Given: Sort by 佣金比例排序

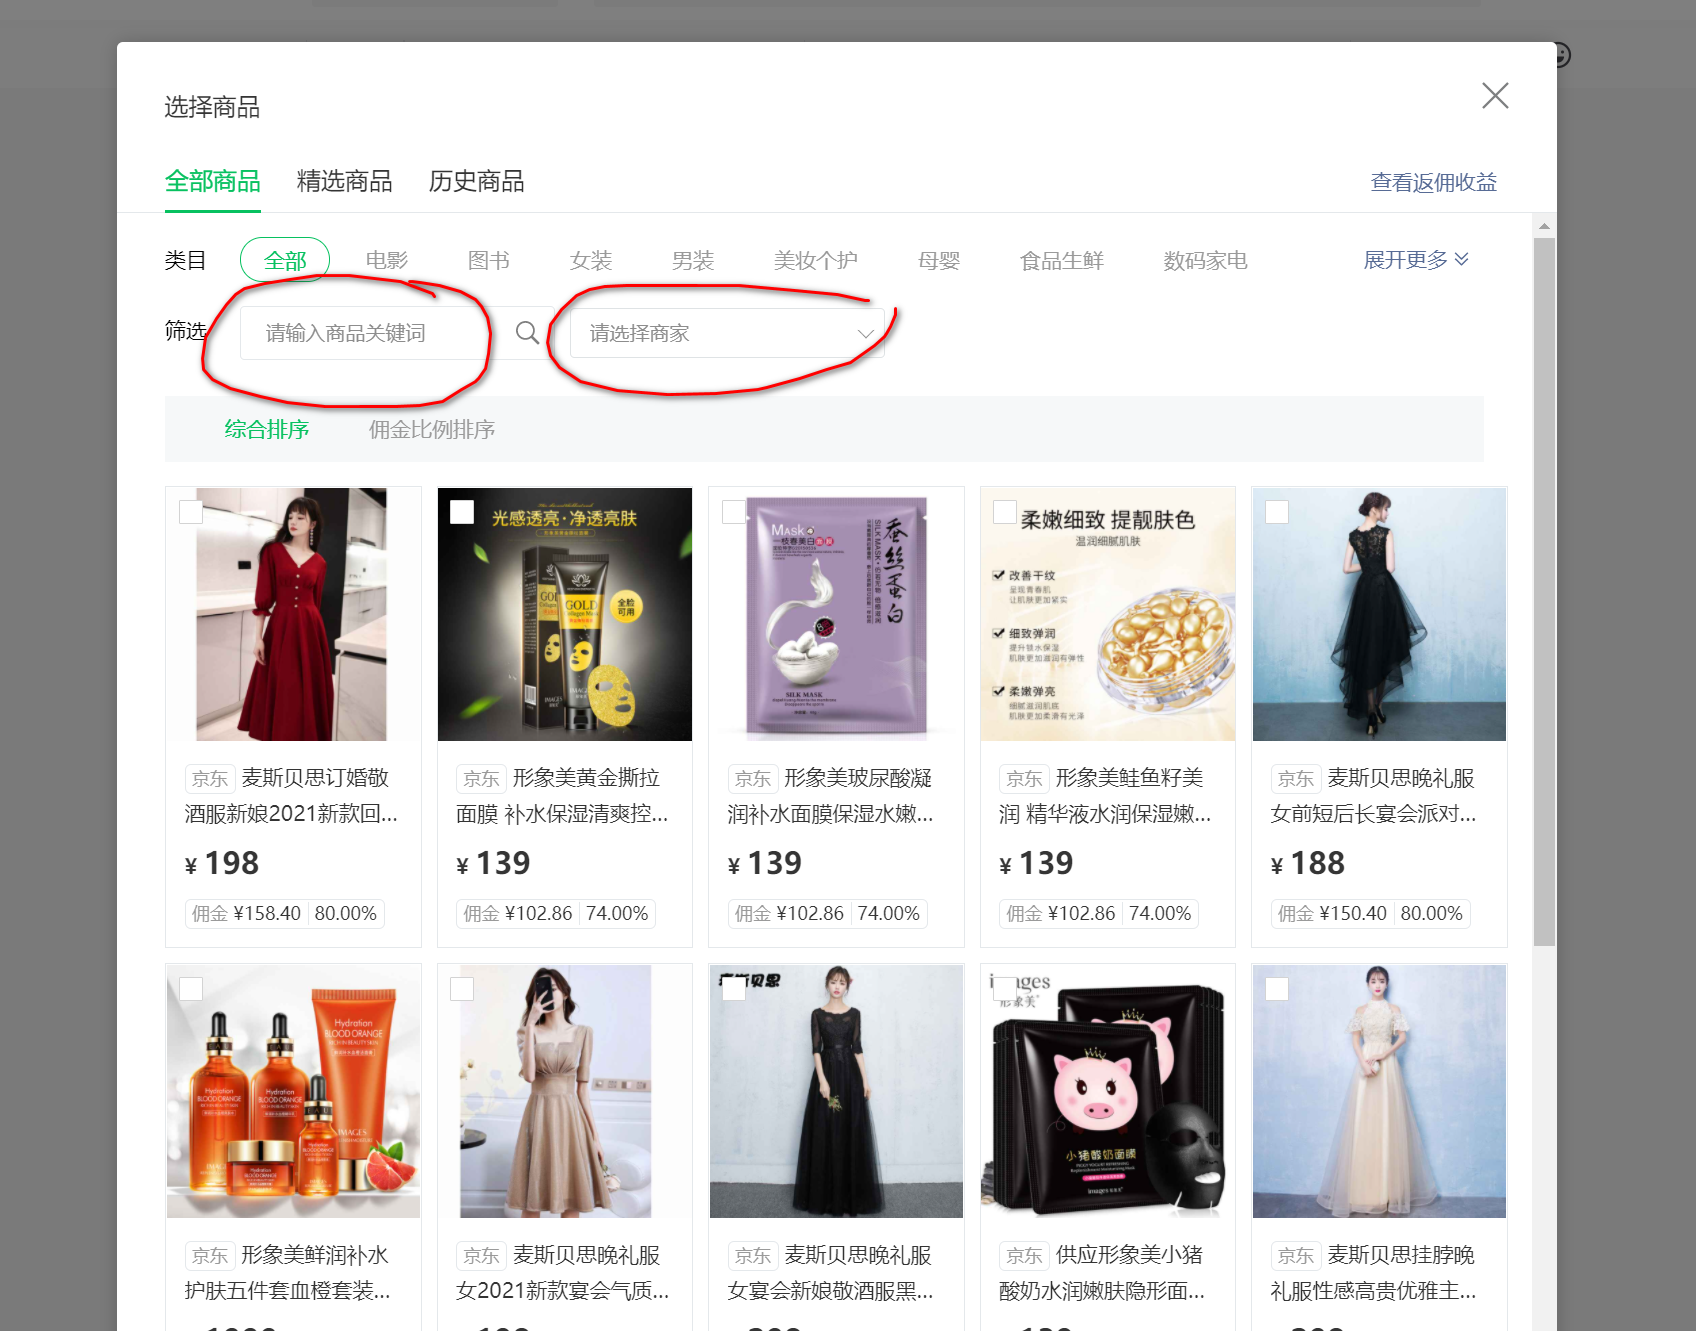Looking at the screenshot, I should [432, 430].
